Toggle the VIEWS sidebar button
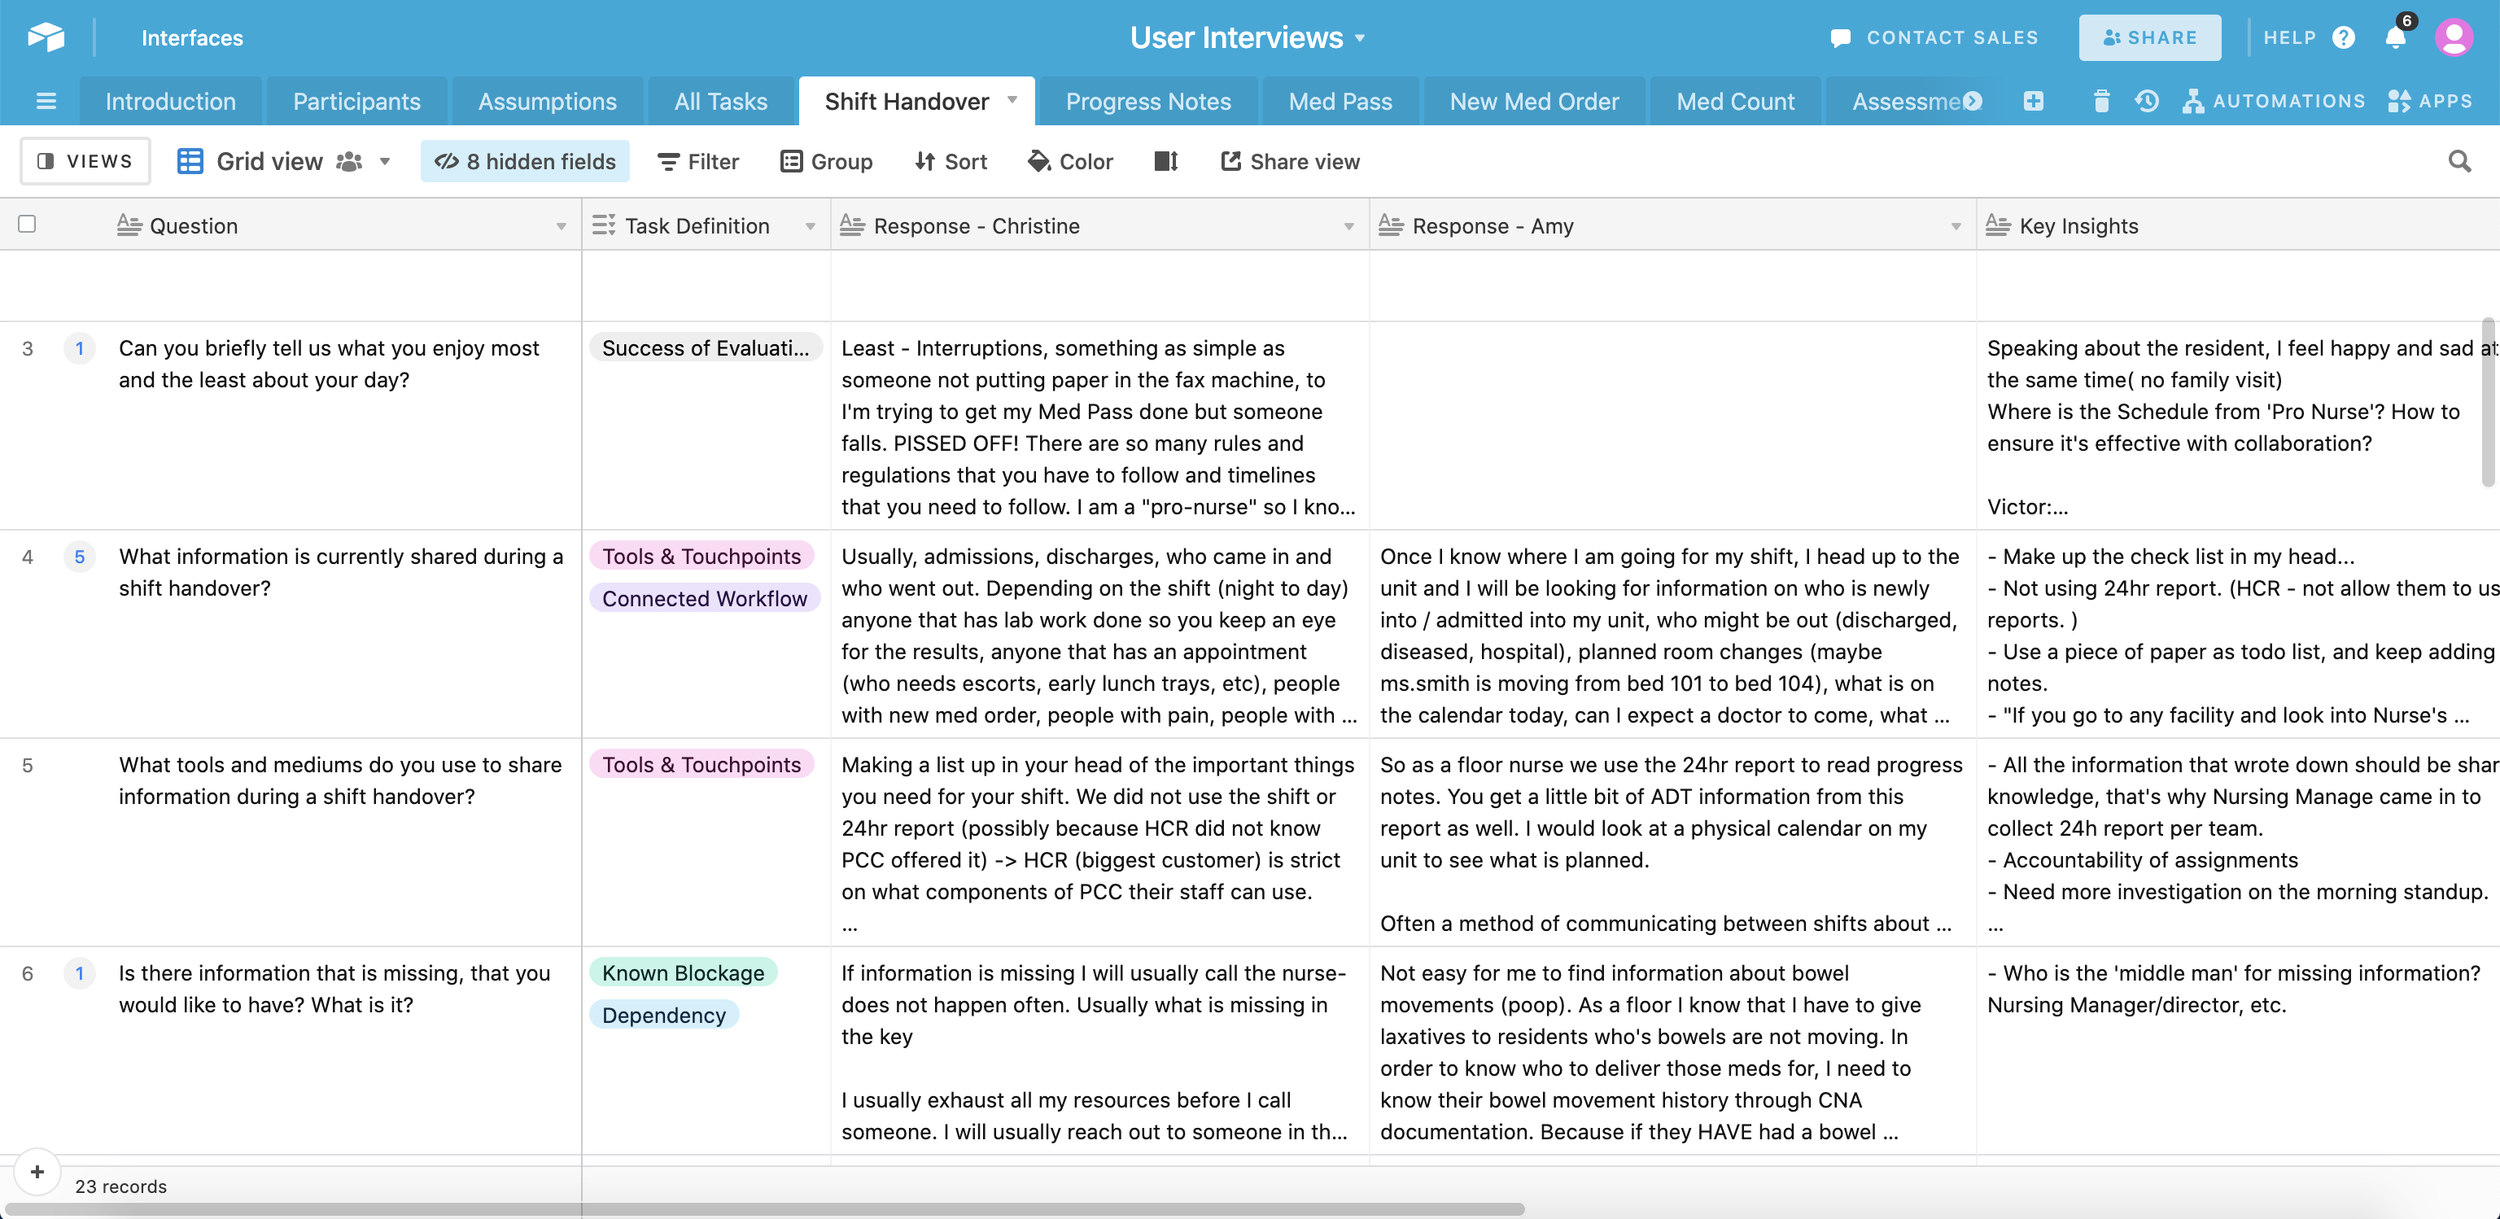Image resolution: width=2500 pixels, height=1219 pixels. 85,161
